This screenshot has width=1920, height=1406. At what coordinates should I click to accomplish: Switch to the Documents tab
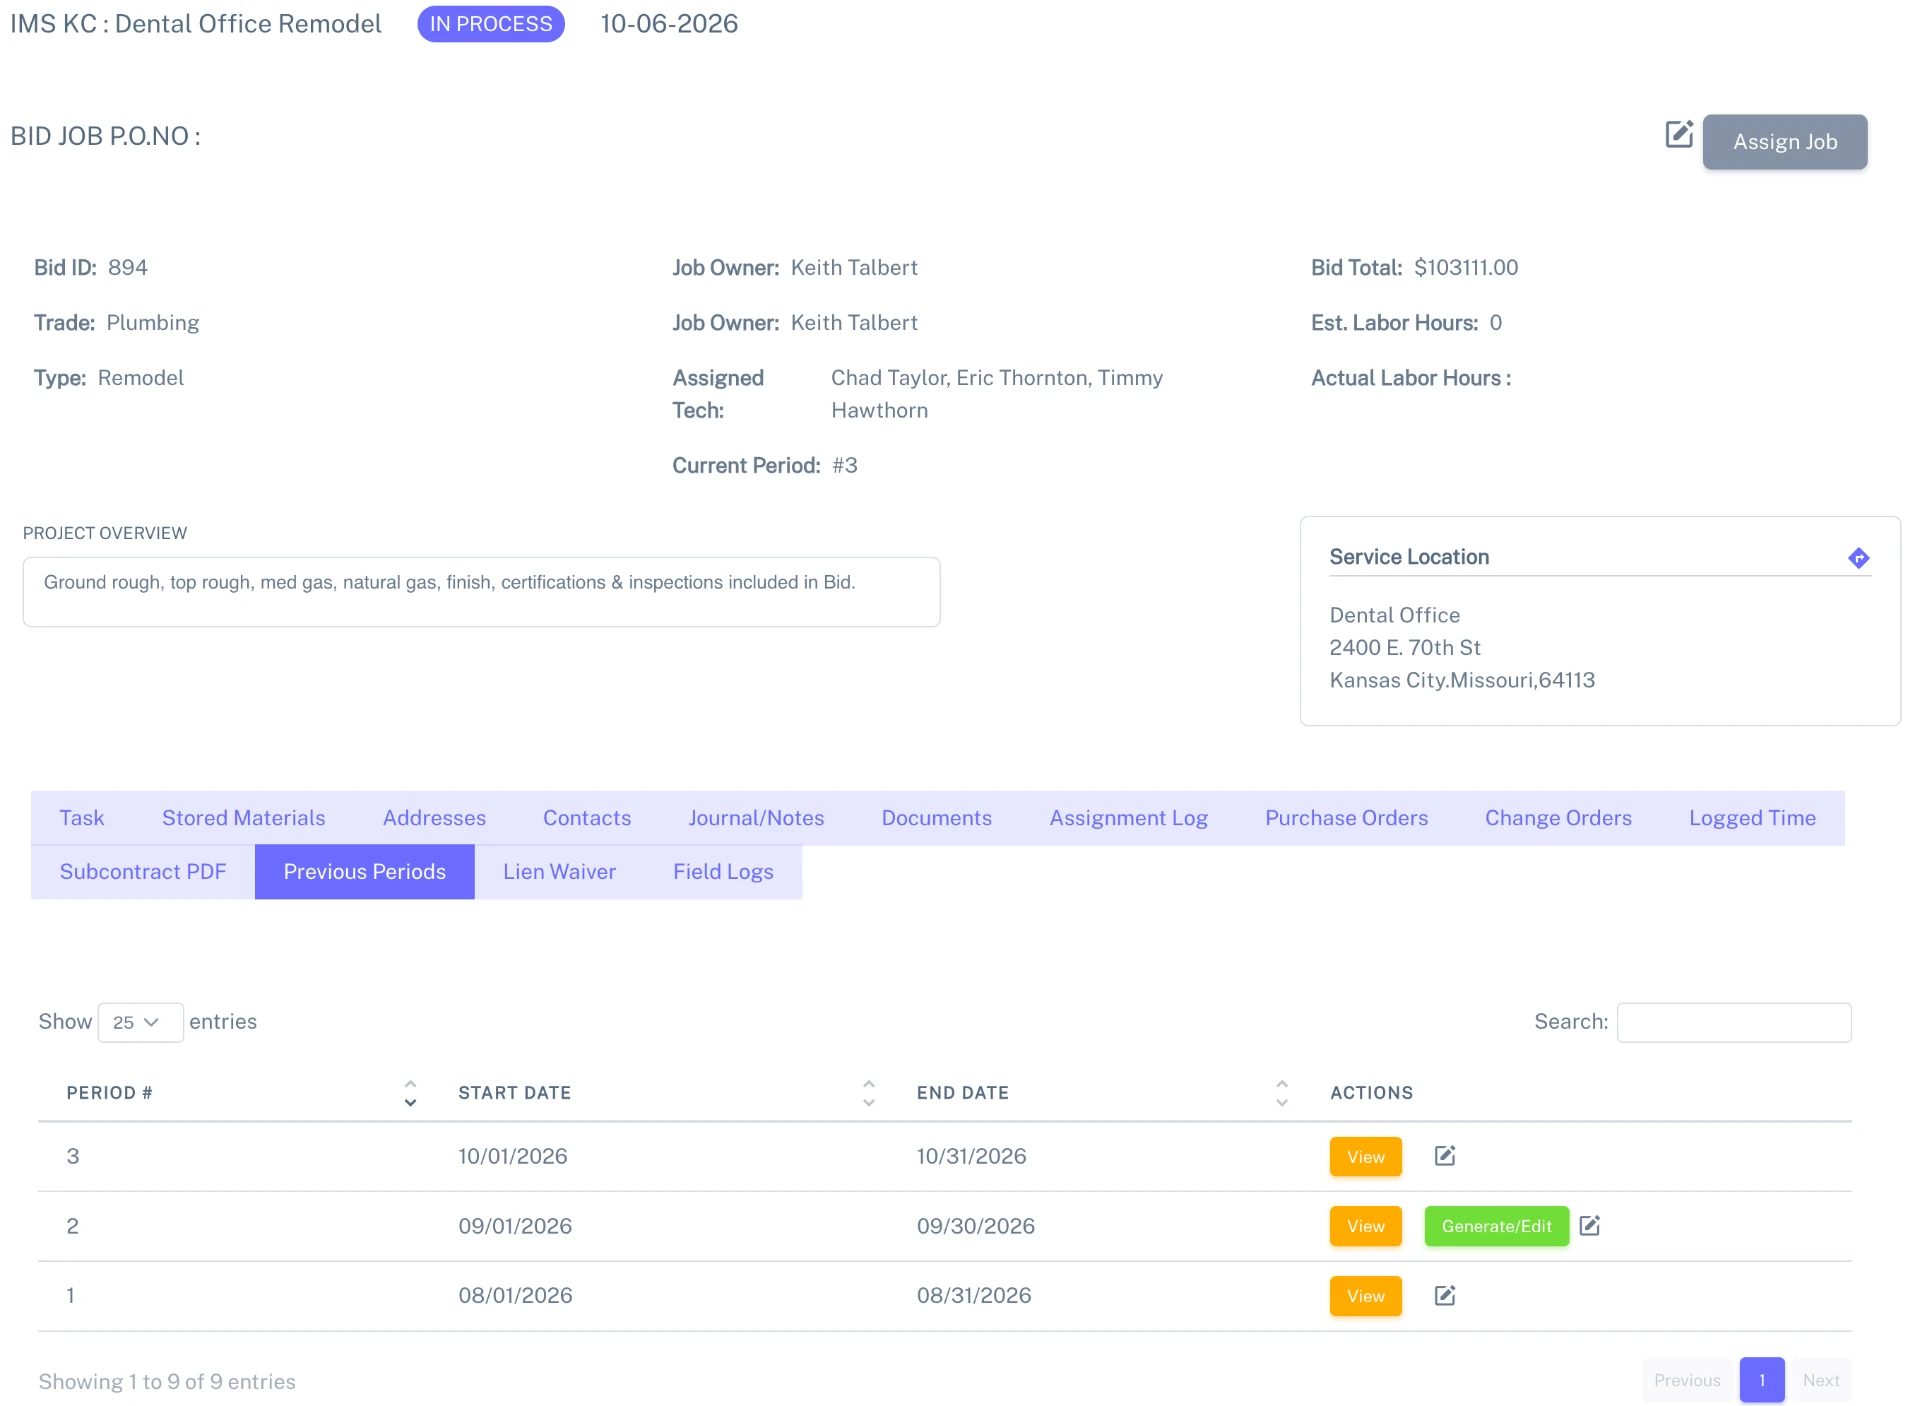point(937,818)
